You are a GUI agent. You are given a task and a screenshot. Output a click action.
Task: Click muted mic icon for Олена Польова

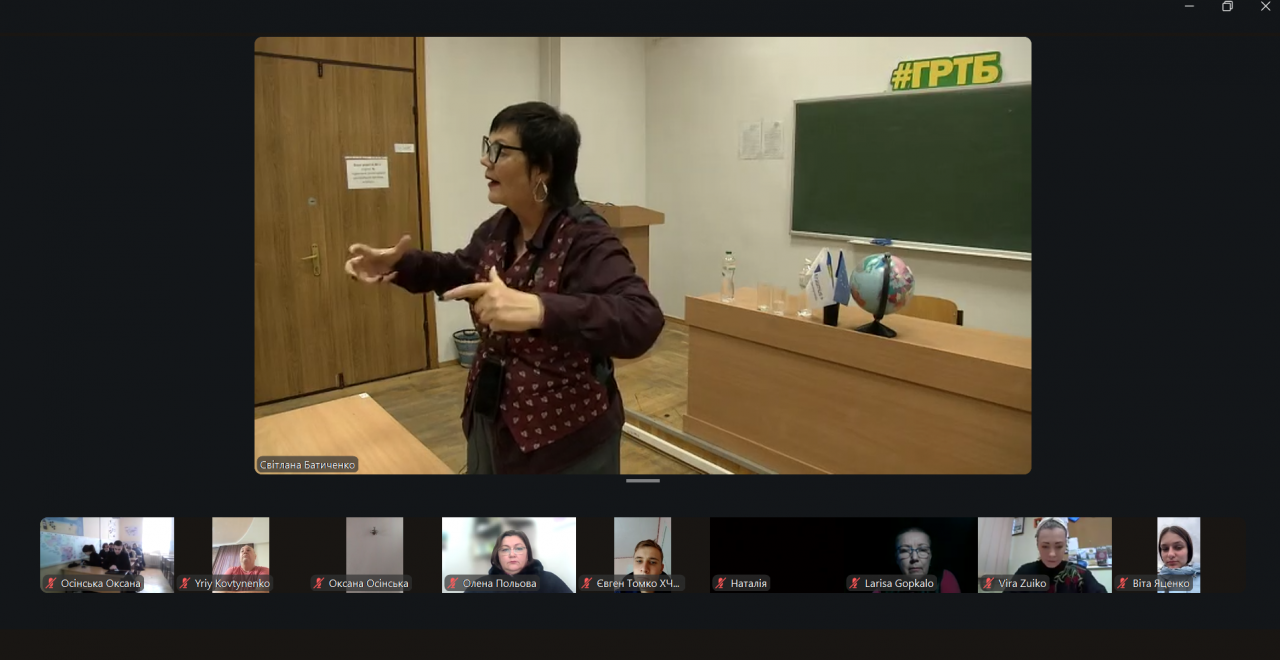(453, 584)
